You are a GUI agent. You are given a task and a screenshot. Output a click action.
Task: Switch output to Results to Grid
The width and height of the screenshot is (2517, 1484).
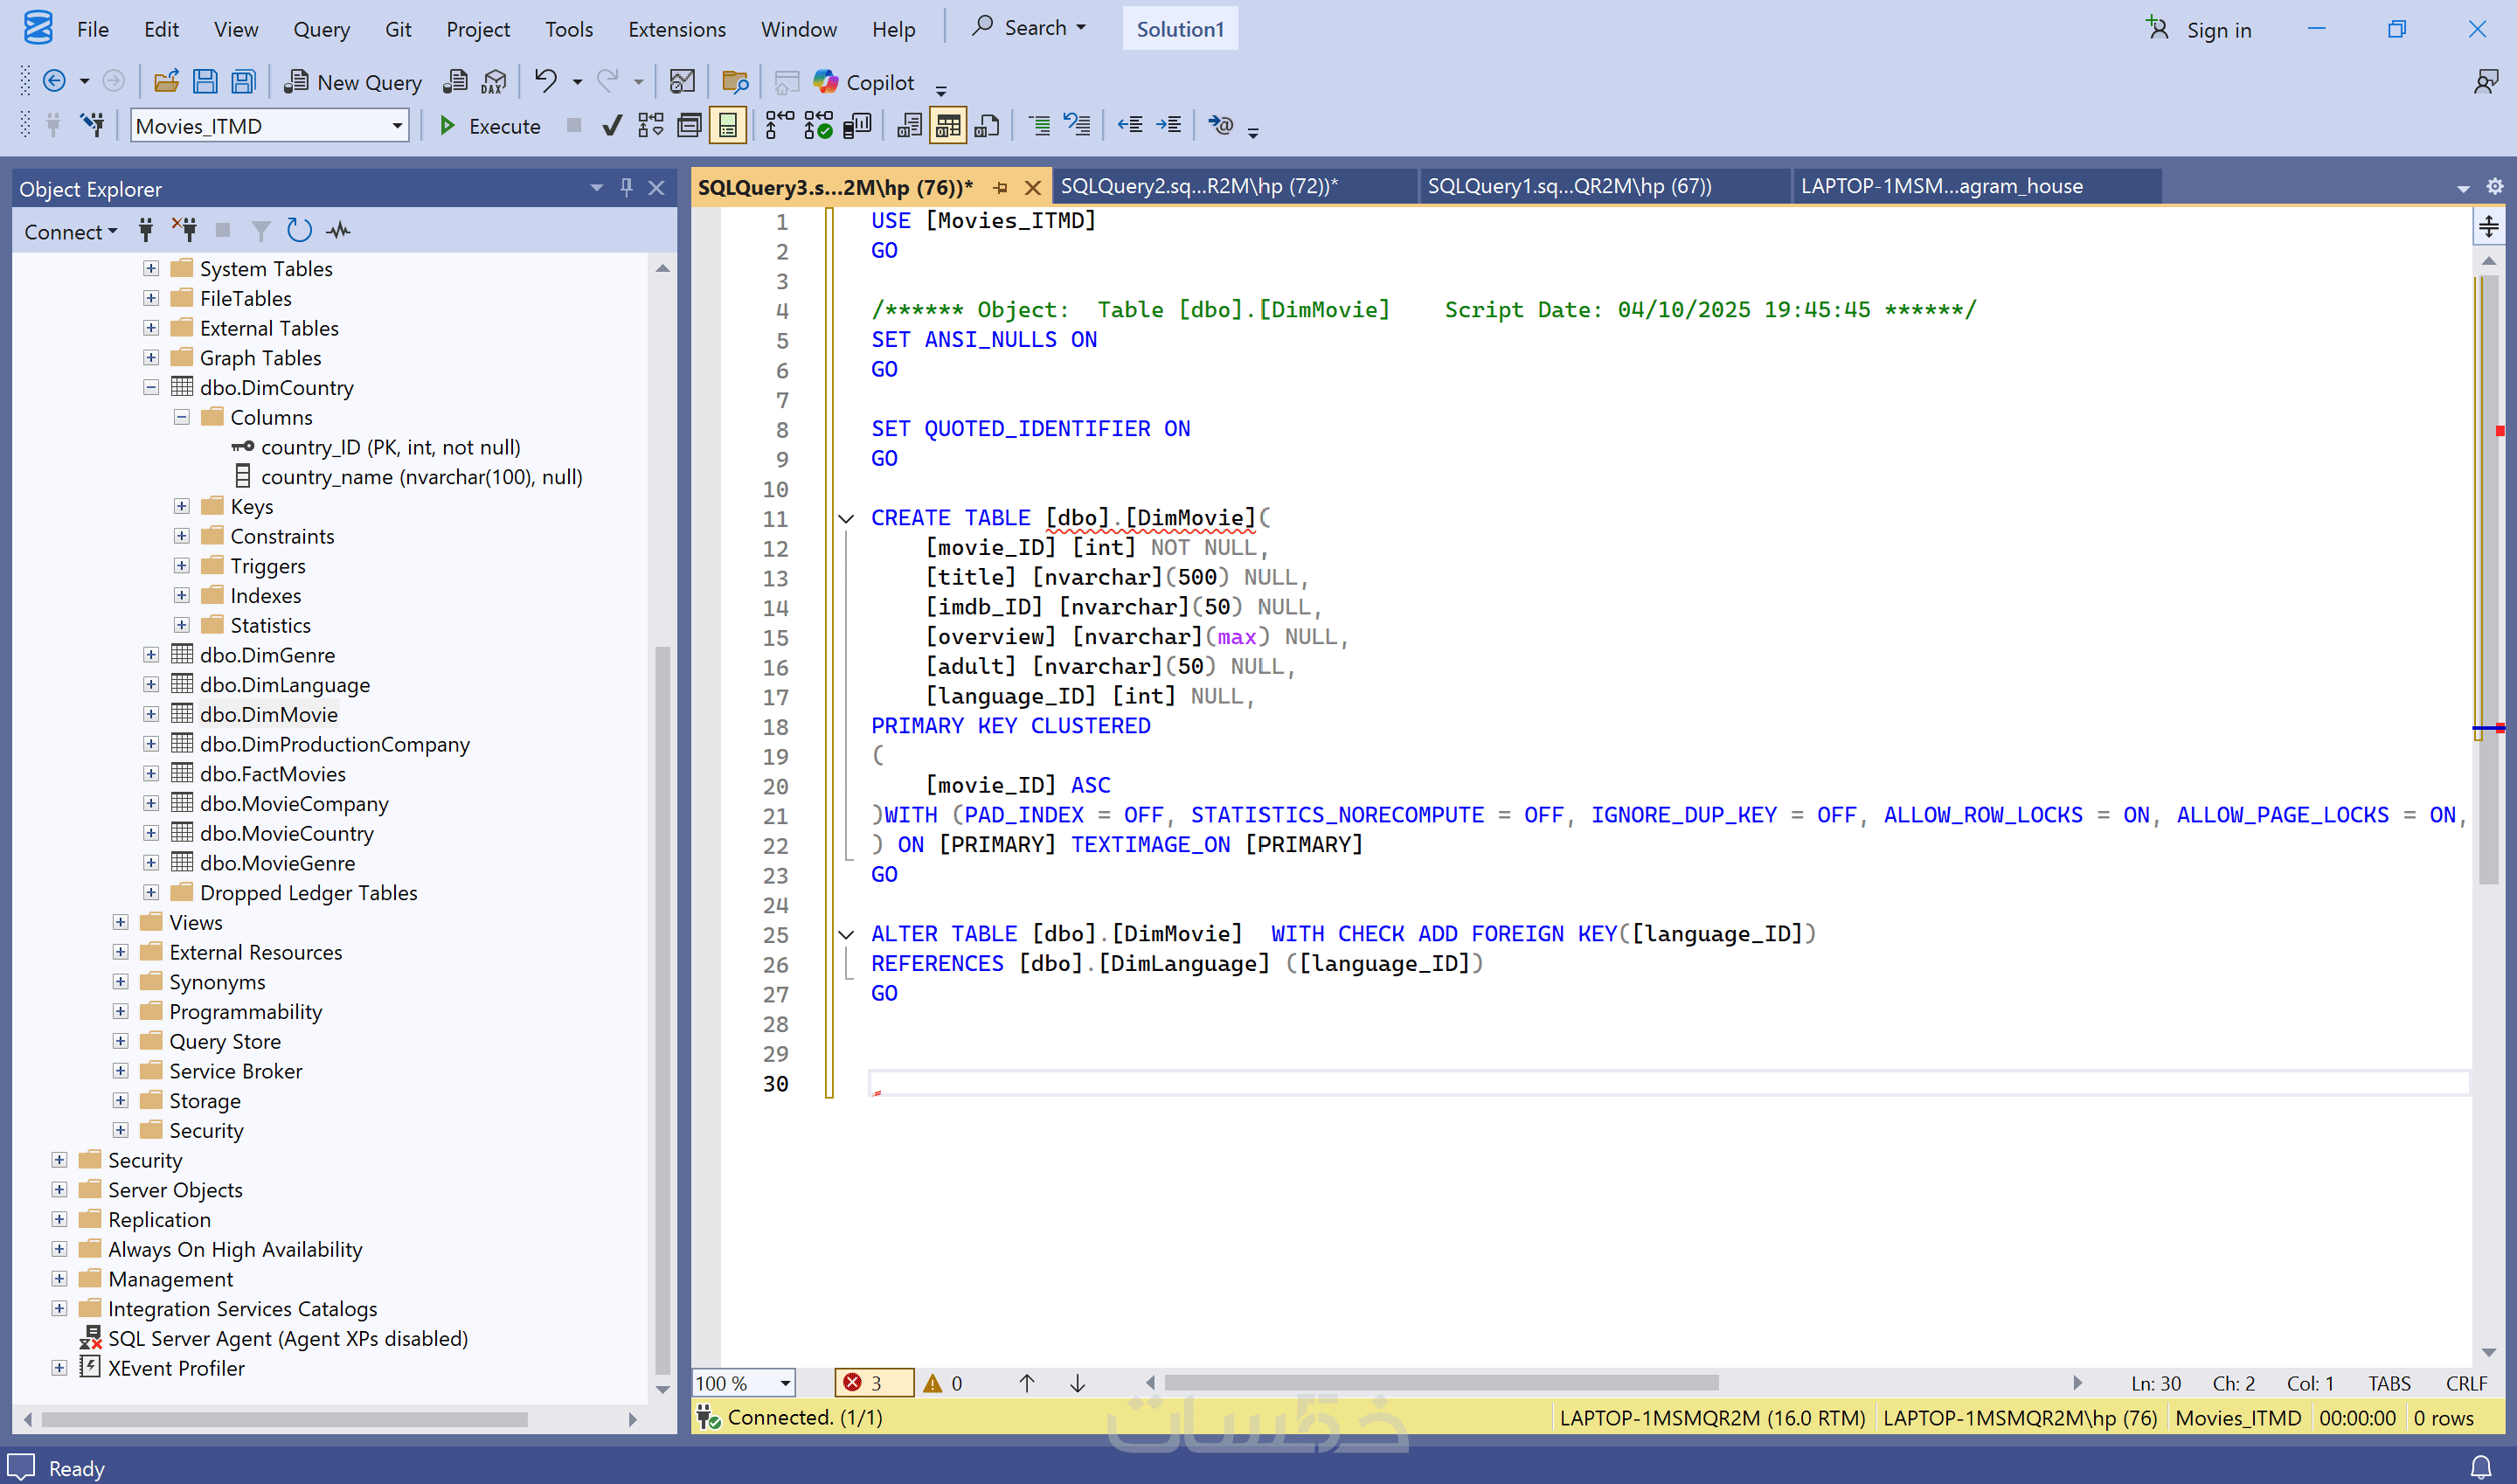pos(948,125)
